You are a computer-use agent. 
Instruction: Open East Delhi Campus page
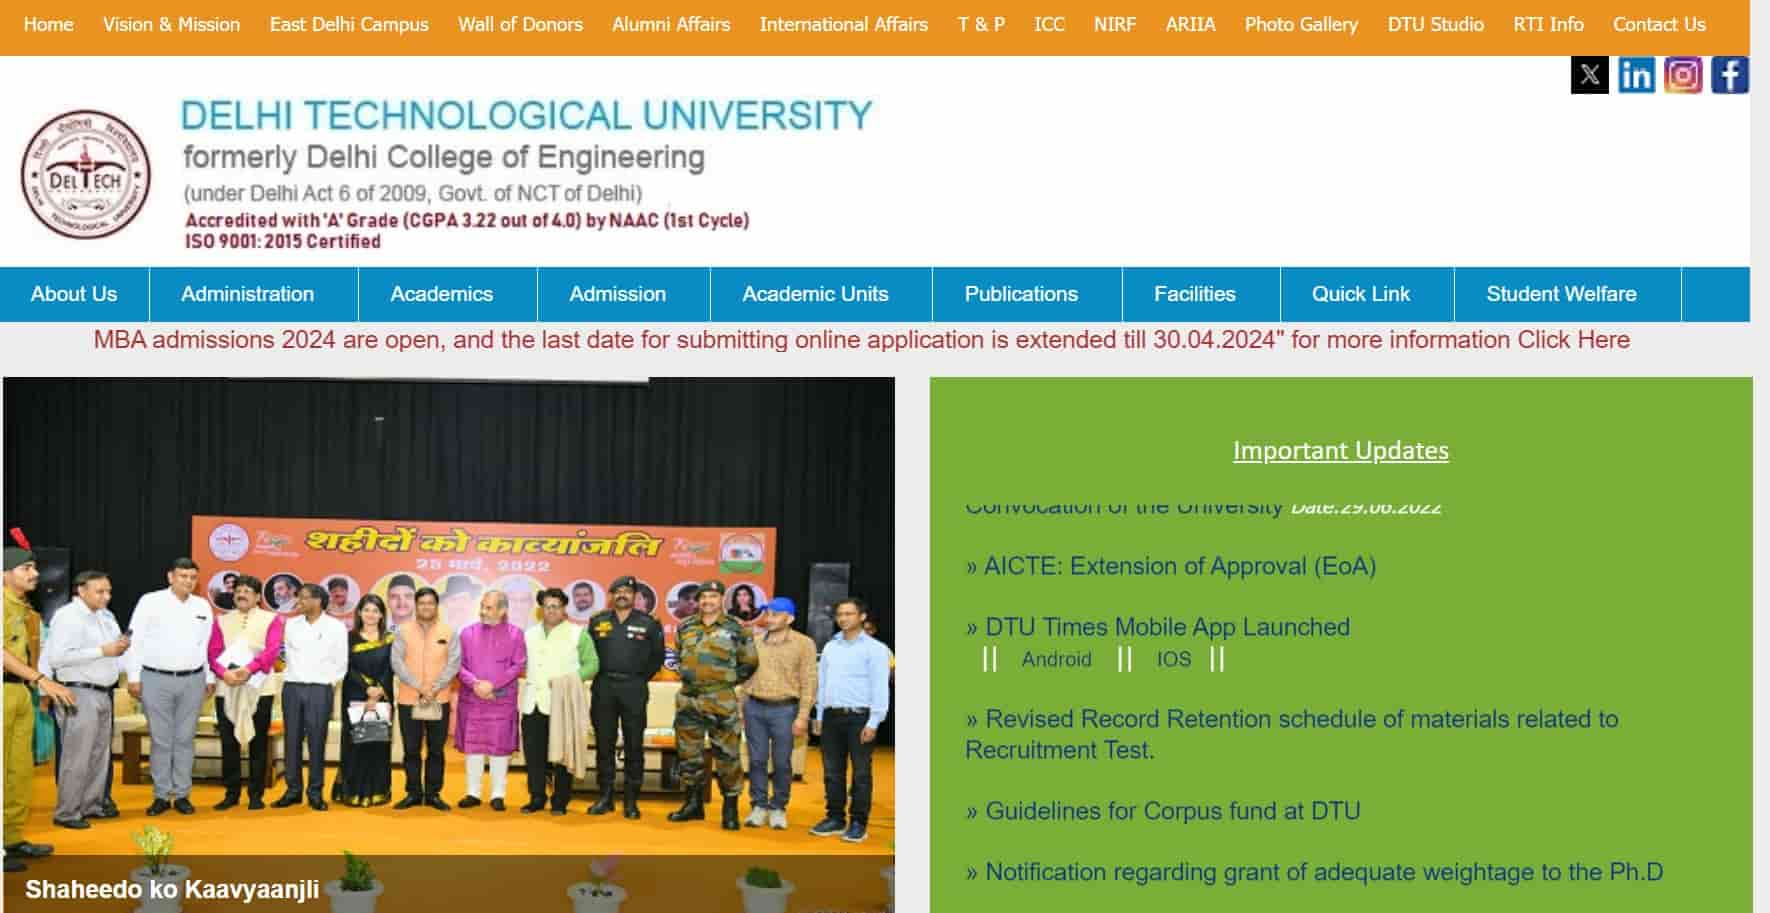pyautogui.click(x=348, y=24)
